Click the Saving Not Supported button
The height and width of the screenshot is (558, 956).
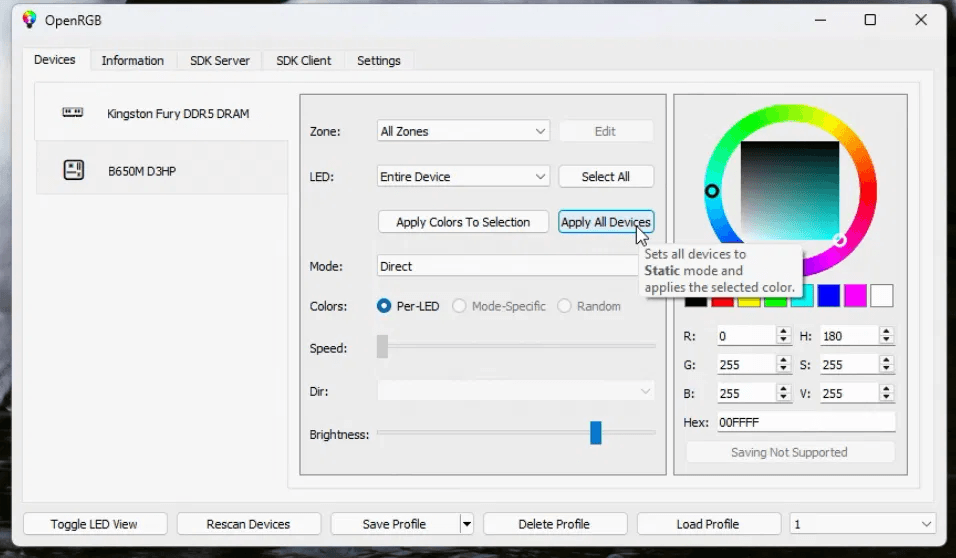(790, 452)
